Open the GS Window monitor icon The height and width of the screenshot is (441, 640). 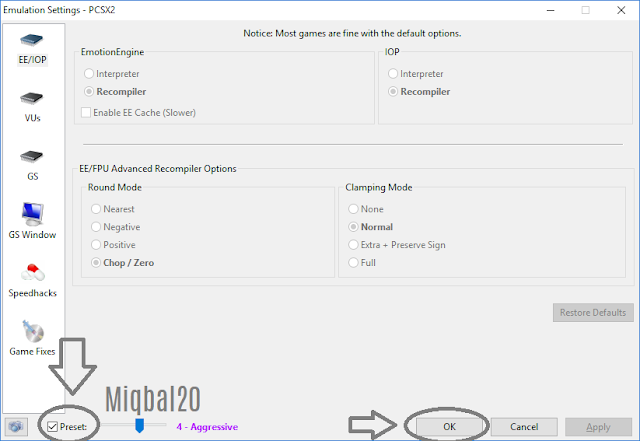[32, 214]
